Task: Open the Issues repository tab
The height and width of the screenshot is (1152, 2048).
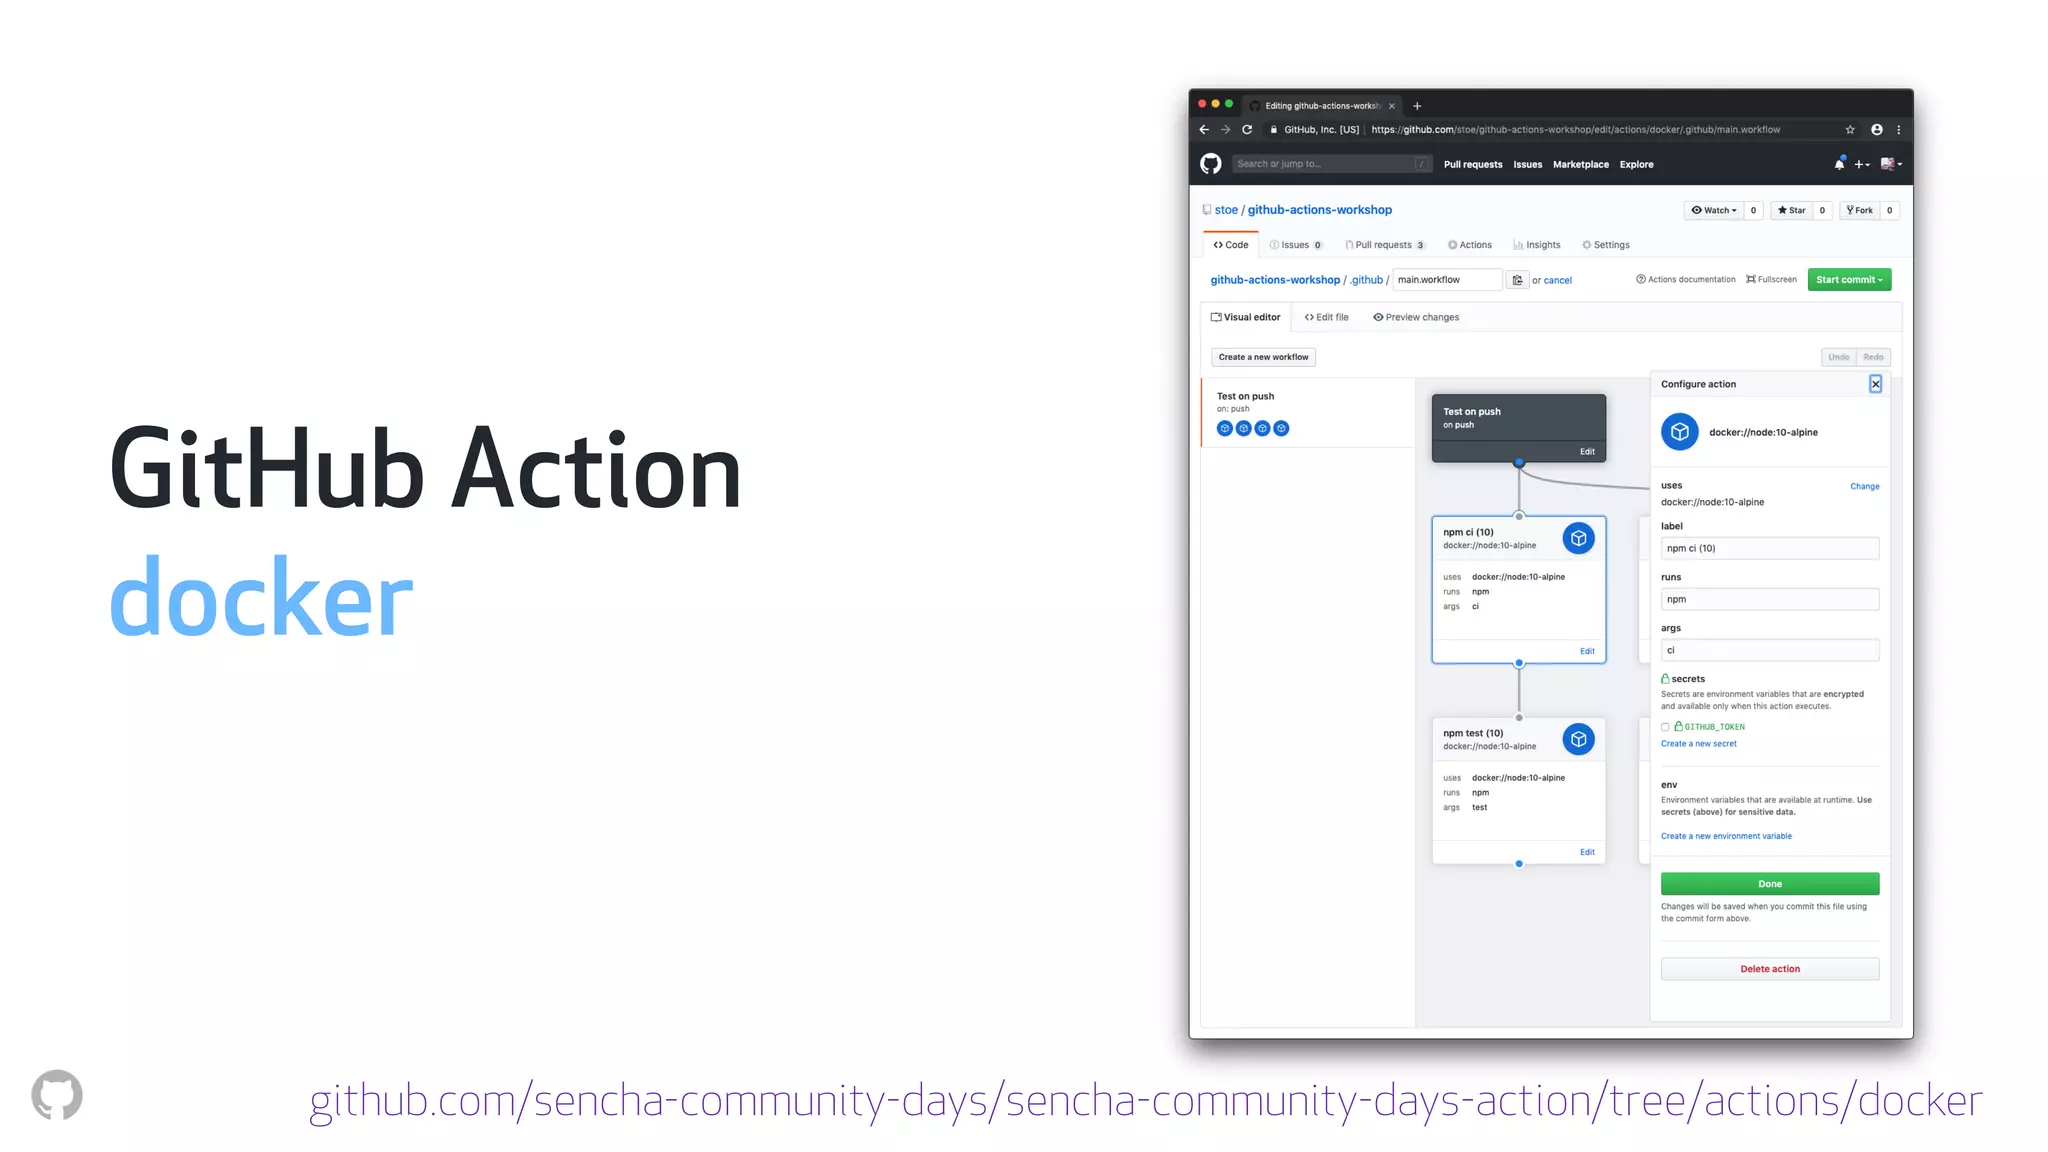Action: pyautogui.click(x=1296, y=245)
